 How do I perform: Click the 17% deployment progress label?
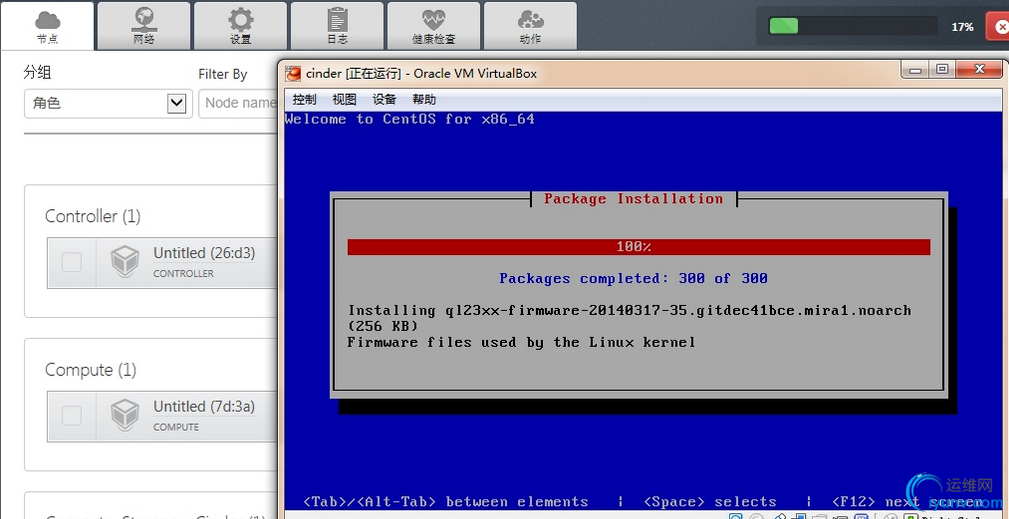coord(962,27)
